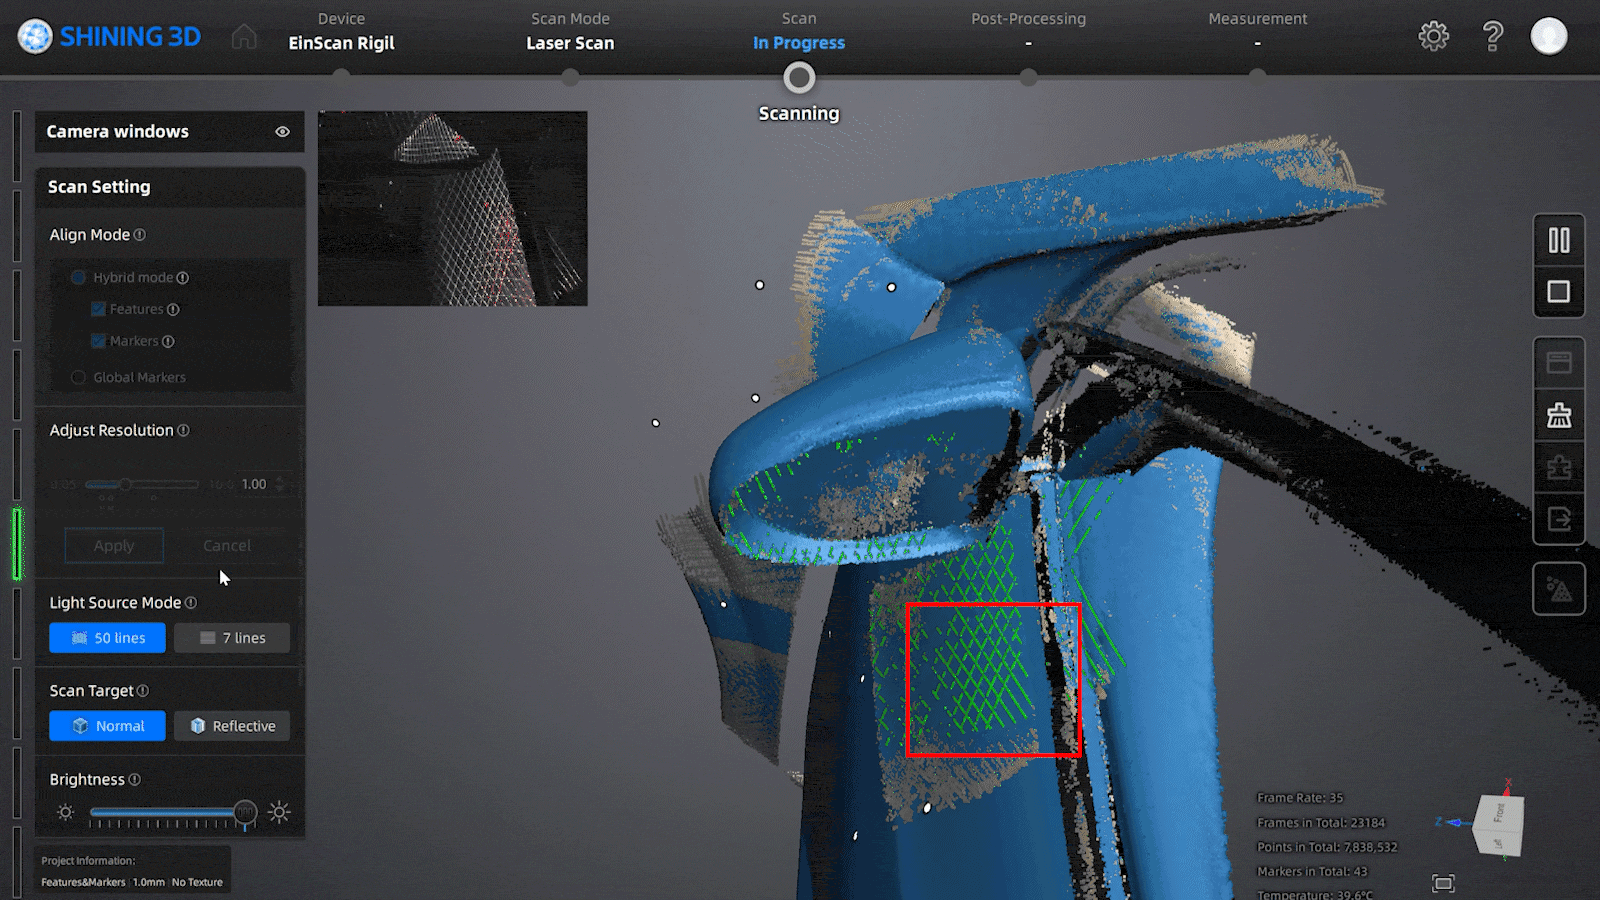This screenshot has width=1600, height=900.
Task: Click the view orientation cube
Action: click(x=1499, y=825)
